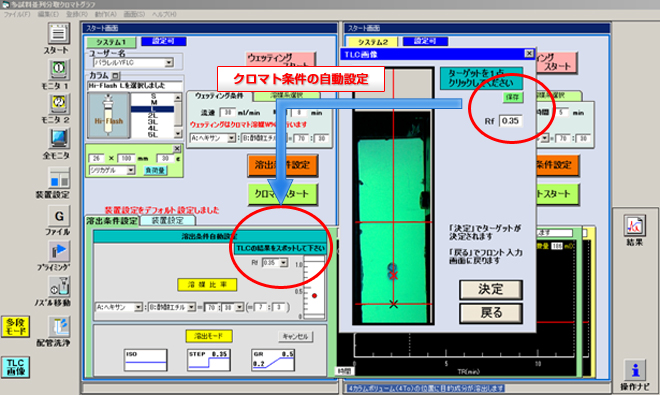Click the キャンセル button in elution panel
Viewport: 660px width, 395px height.
coord(295,336)
